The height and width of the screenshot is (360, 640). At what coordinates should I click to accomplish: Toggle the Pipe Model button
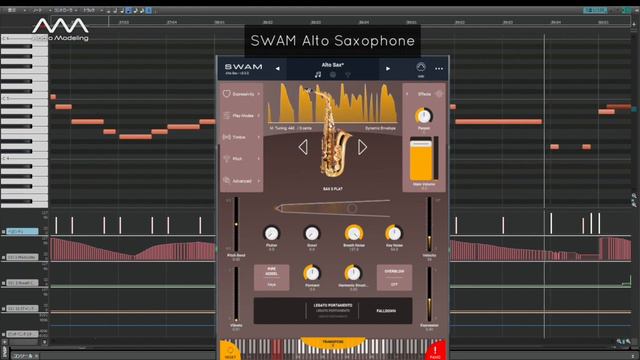click(272, 278)
